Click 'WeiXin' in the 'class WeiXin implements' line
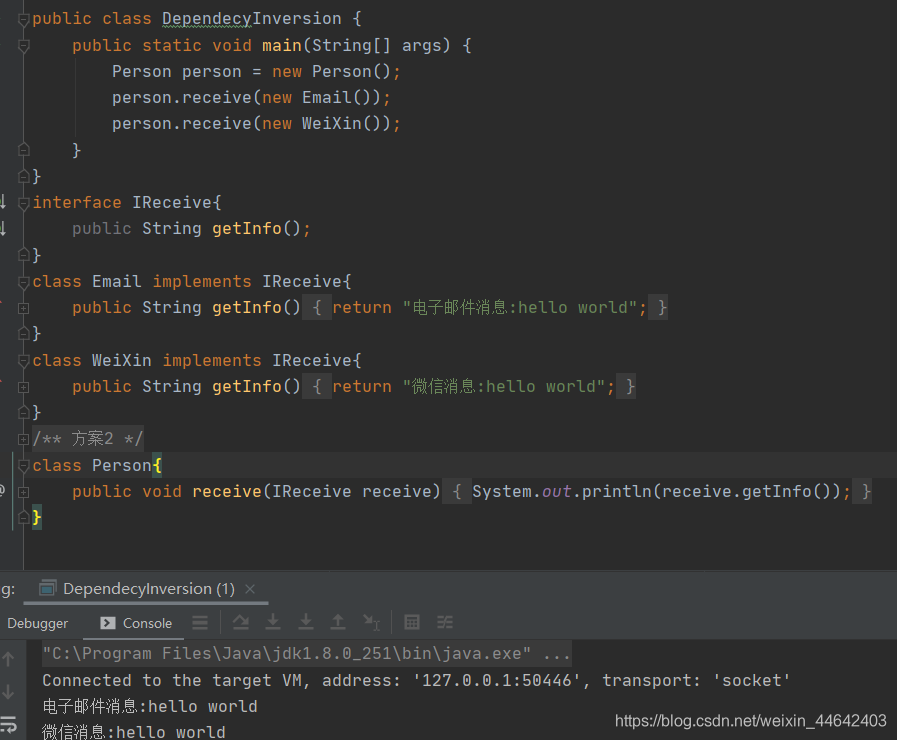Viewport: 897px width, 740px height. point(122,360)
